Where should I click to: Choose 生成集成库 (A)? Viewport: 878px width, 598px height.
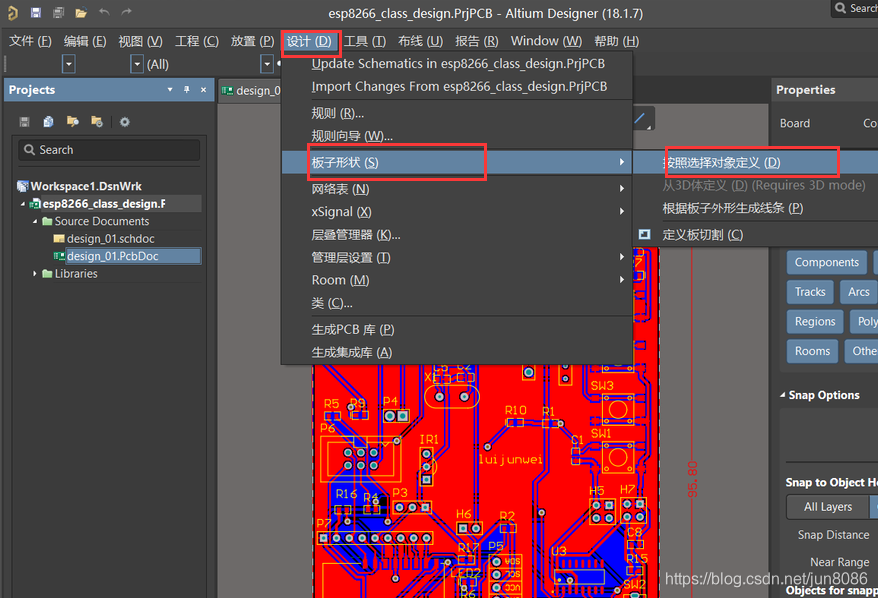pyautogui.click(x=457, y=352)
